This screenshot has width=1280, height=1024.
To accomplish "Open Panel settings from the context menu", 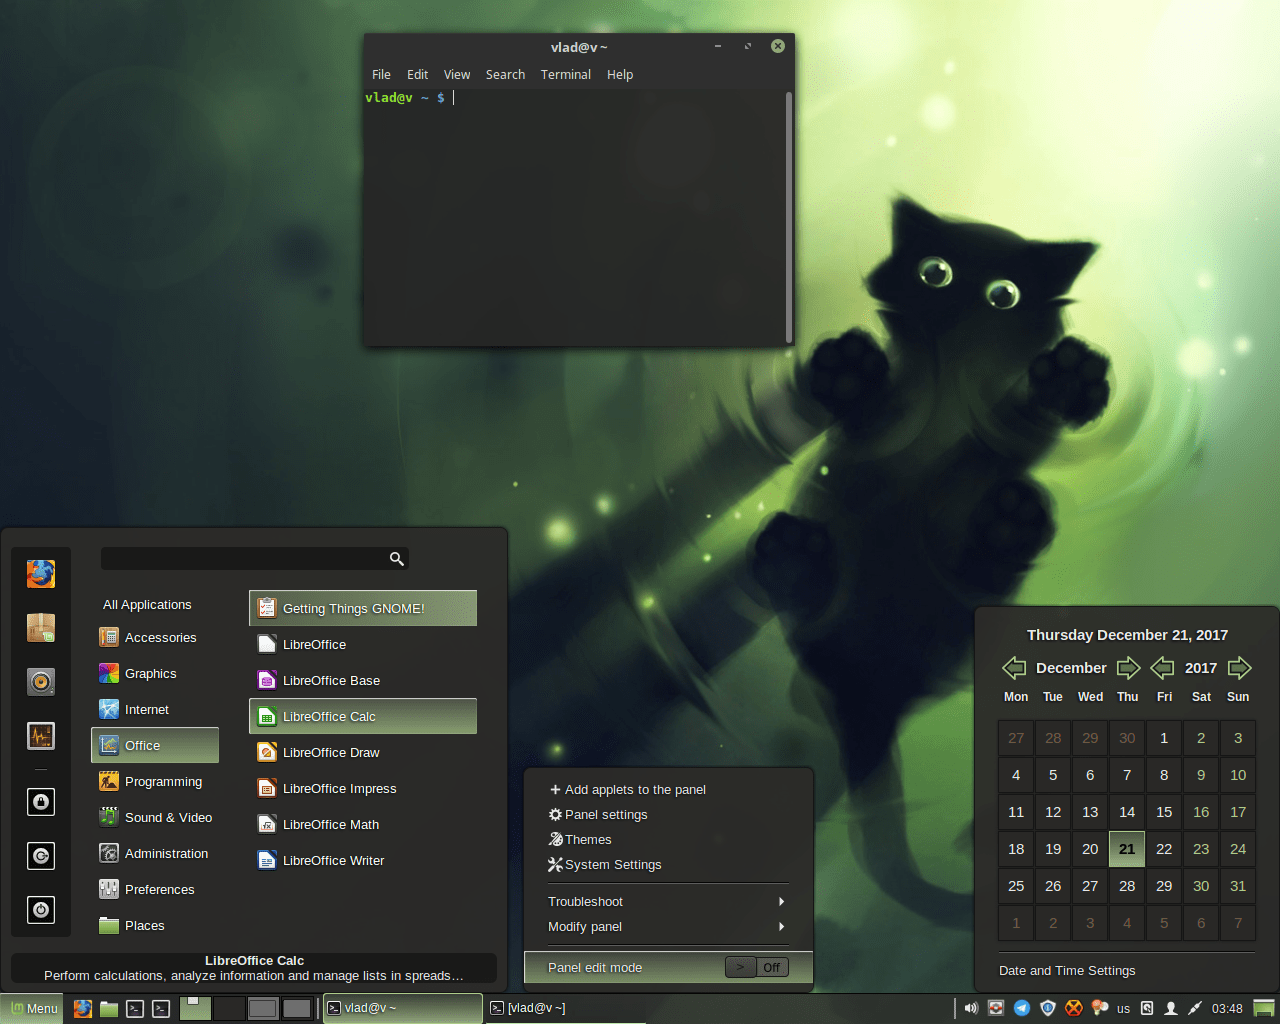I will click(x=668, y=815).
